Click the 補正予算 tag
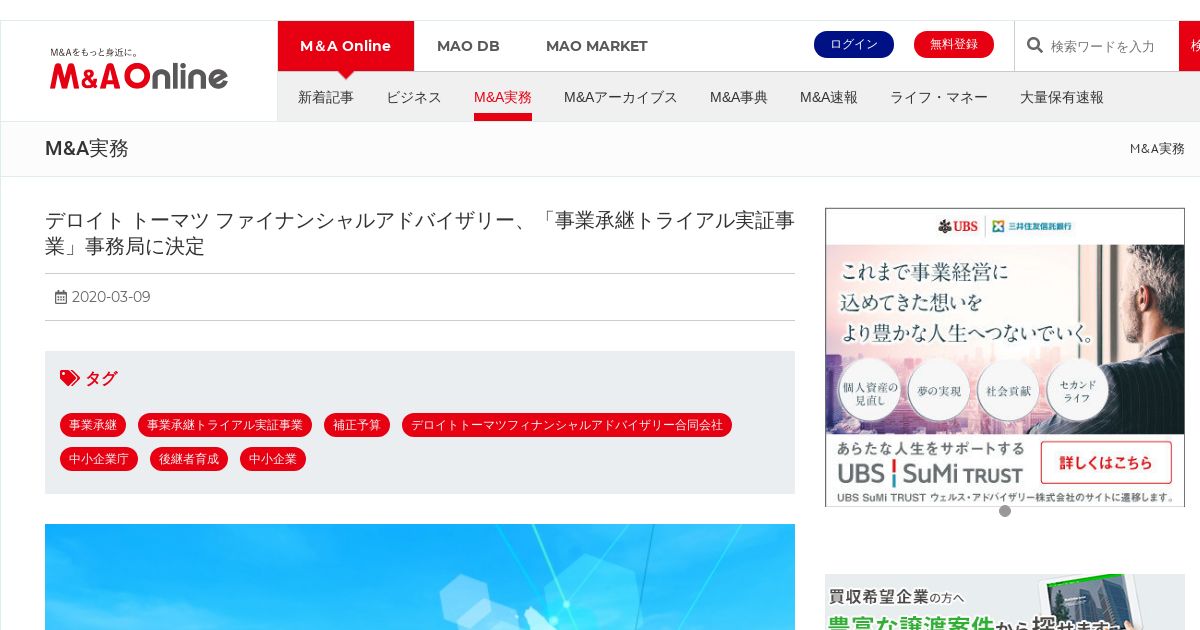 (357, 425)
